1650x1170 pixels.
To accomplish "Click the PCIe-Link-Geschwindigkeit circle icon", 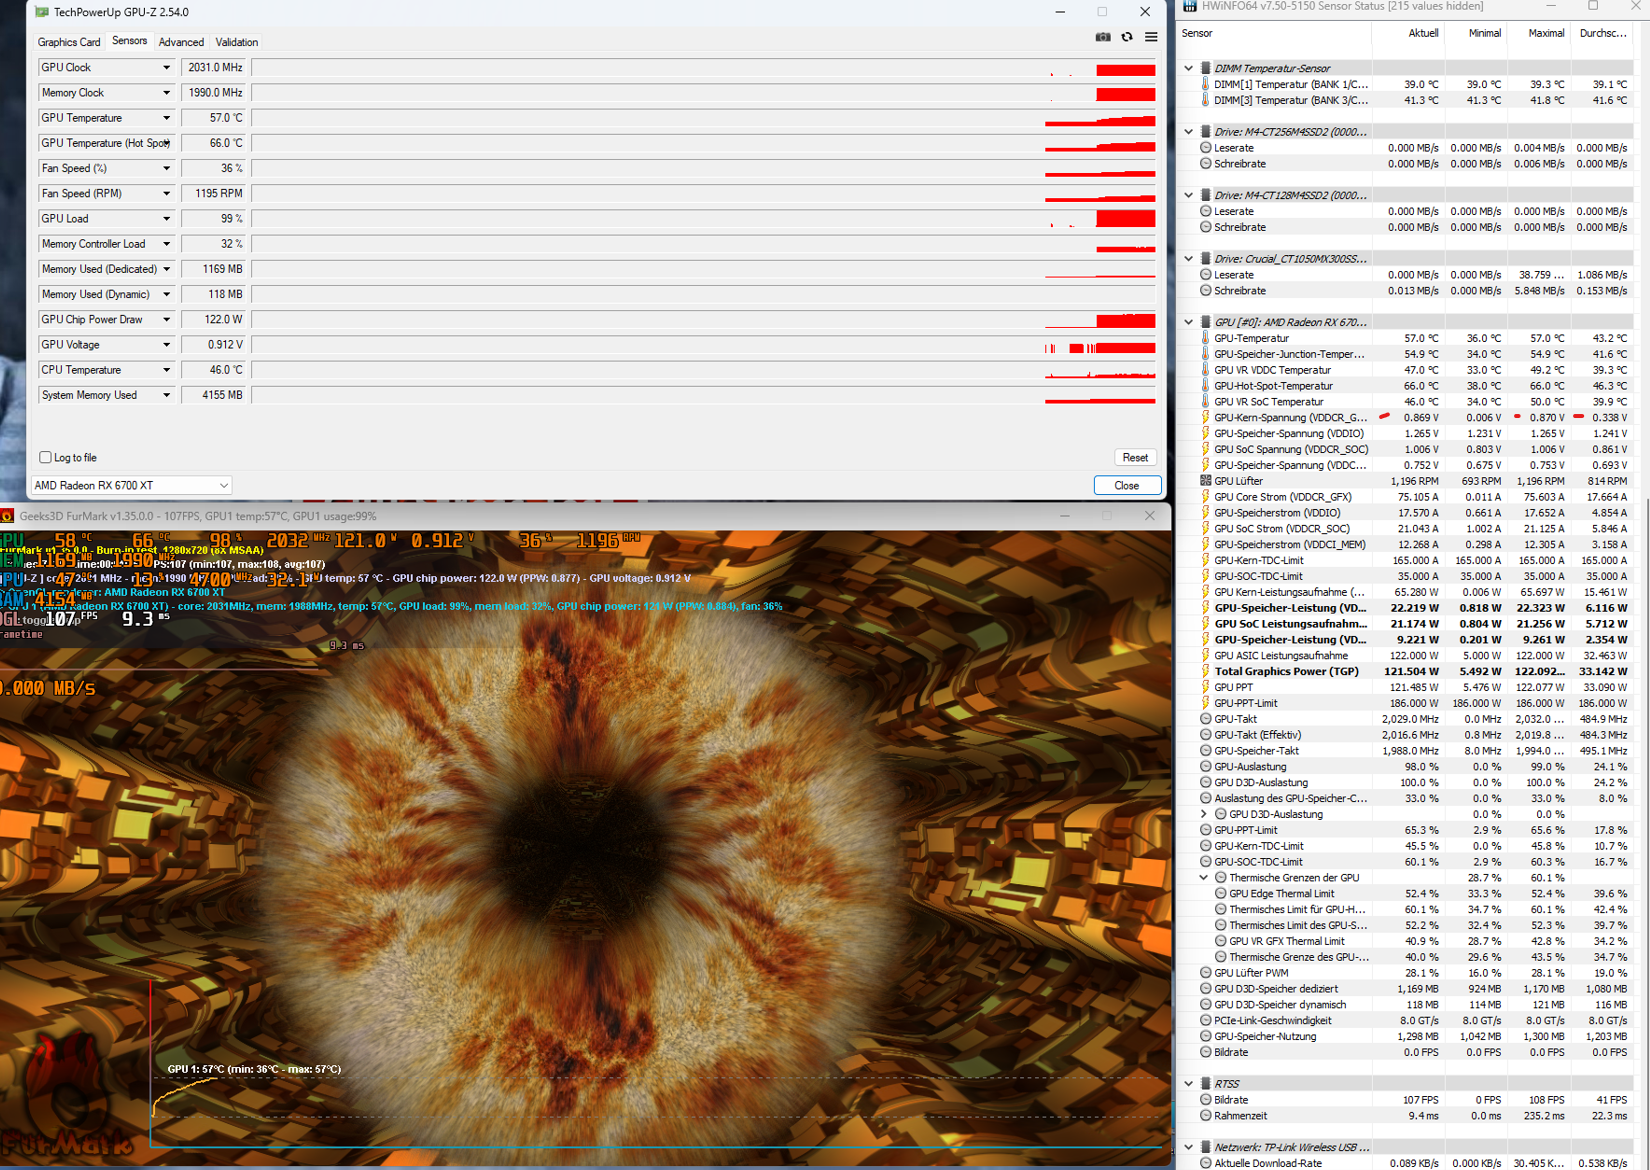I will 1205,1021.
